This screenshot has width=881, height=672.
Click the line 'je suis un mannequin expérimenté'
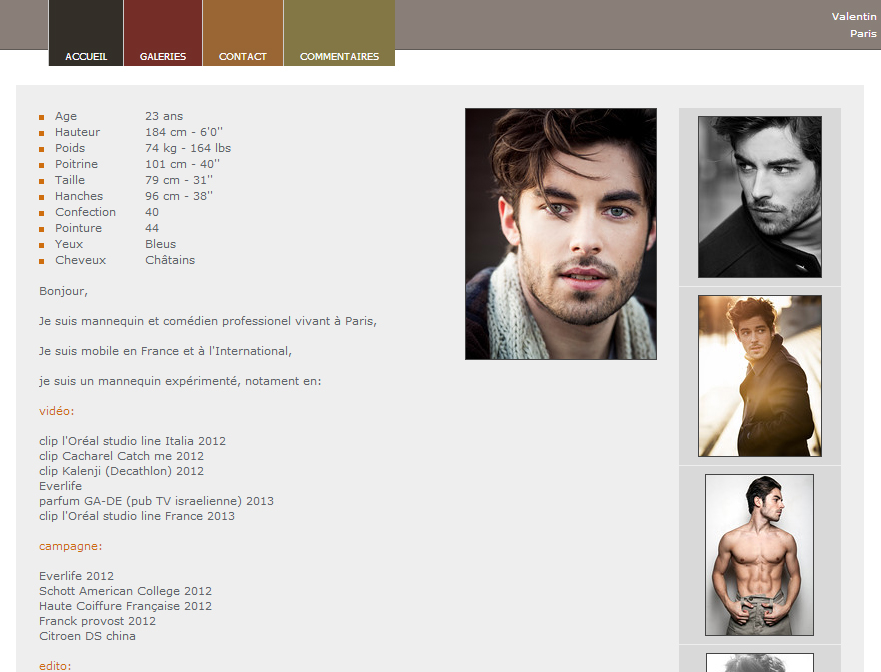point(180,381)
